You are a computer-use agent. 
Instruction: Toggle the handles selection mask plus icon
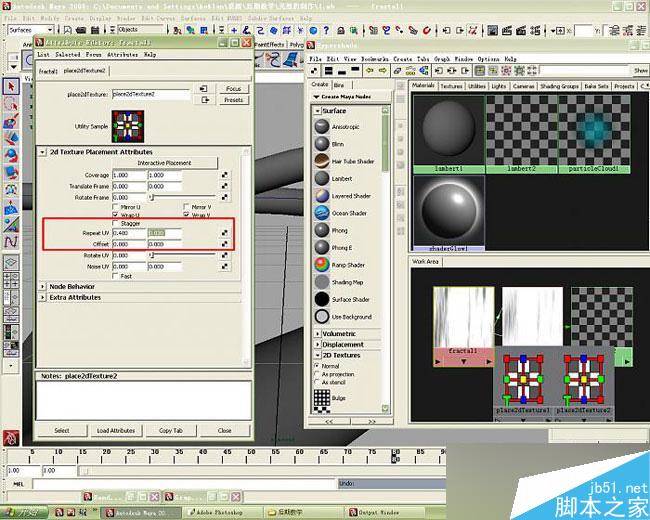coord(234,30)
